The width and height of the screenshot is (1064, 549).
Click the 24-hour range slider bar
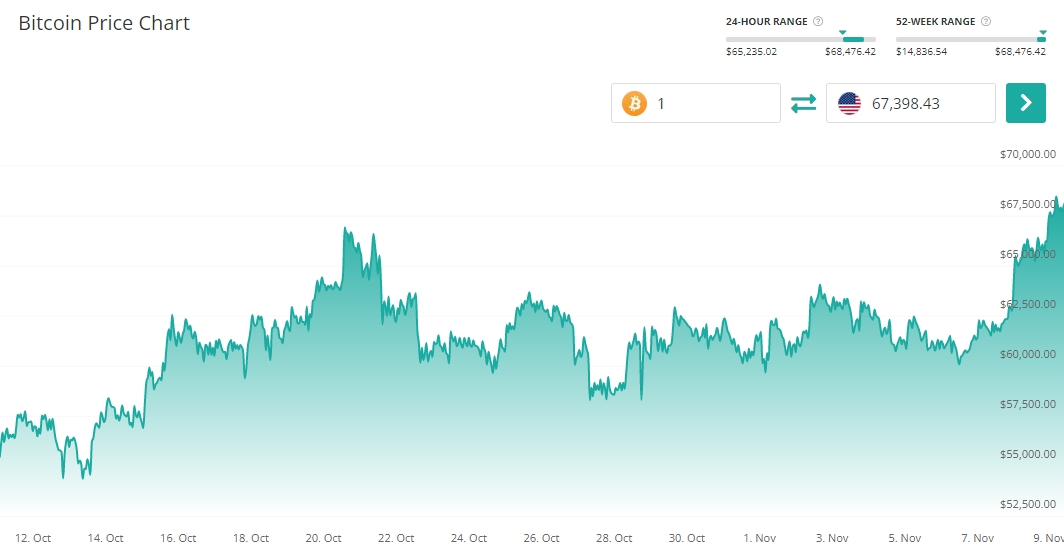pos(800,40)
